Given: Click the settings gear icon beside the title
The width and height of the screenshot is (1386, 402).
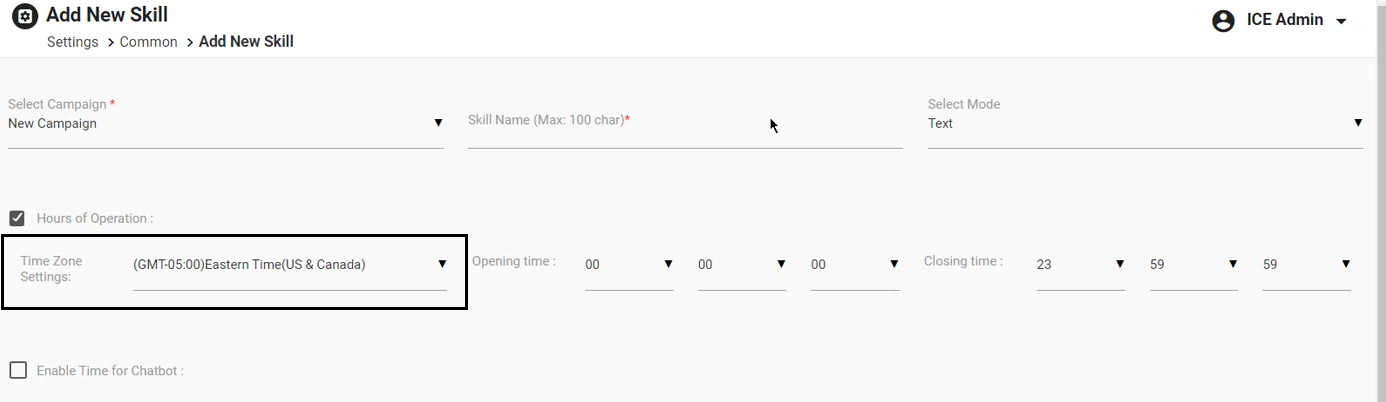Looking at the screenshot, I should (24, 17).
